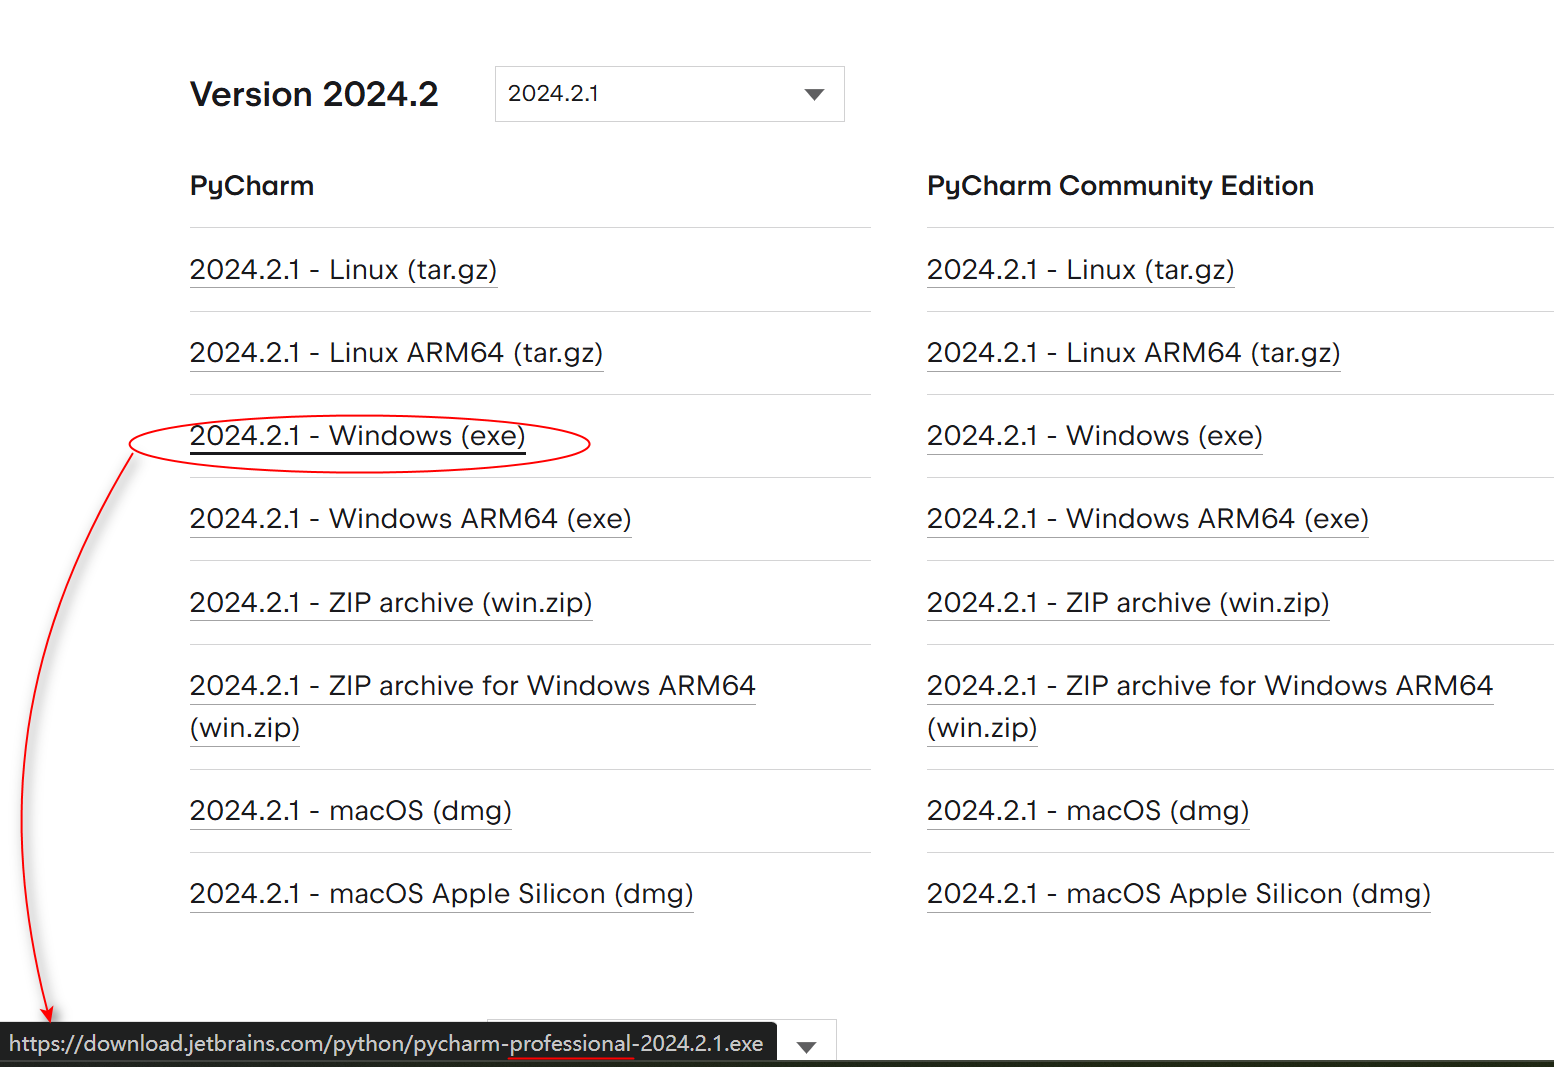
Task: Download Community Edition ZIP archive (win.zip)
Action: [x=1128, y=603]
